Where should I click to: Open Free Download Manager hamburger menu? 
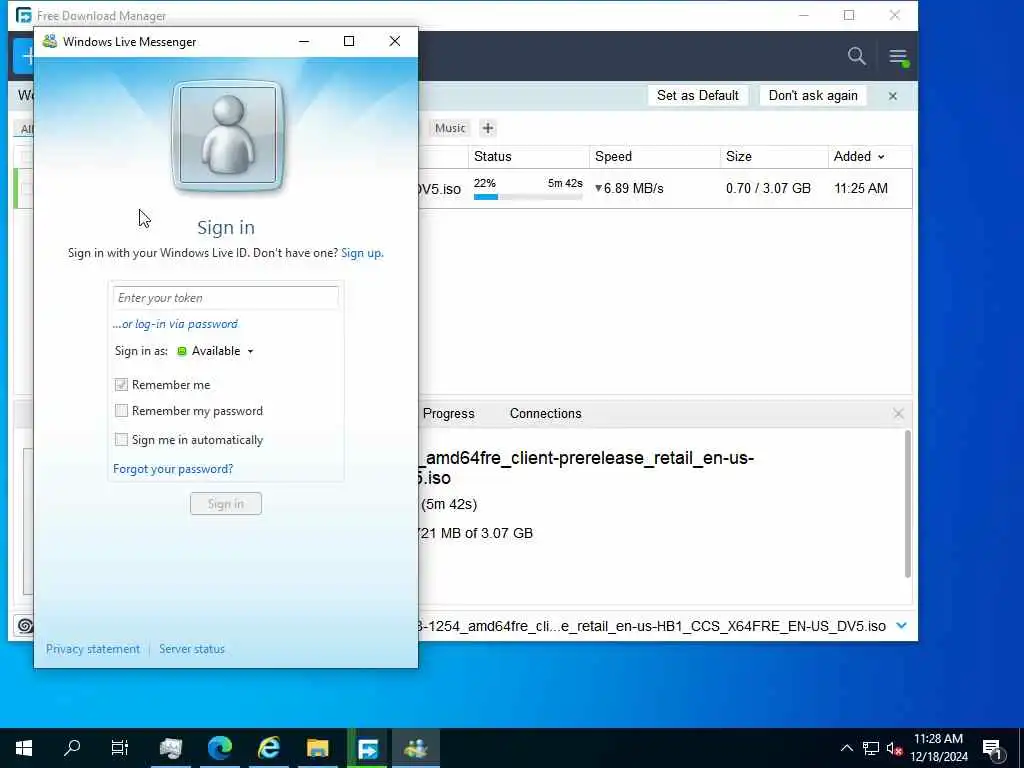[x=899, y=57]
